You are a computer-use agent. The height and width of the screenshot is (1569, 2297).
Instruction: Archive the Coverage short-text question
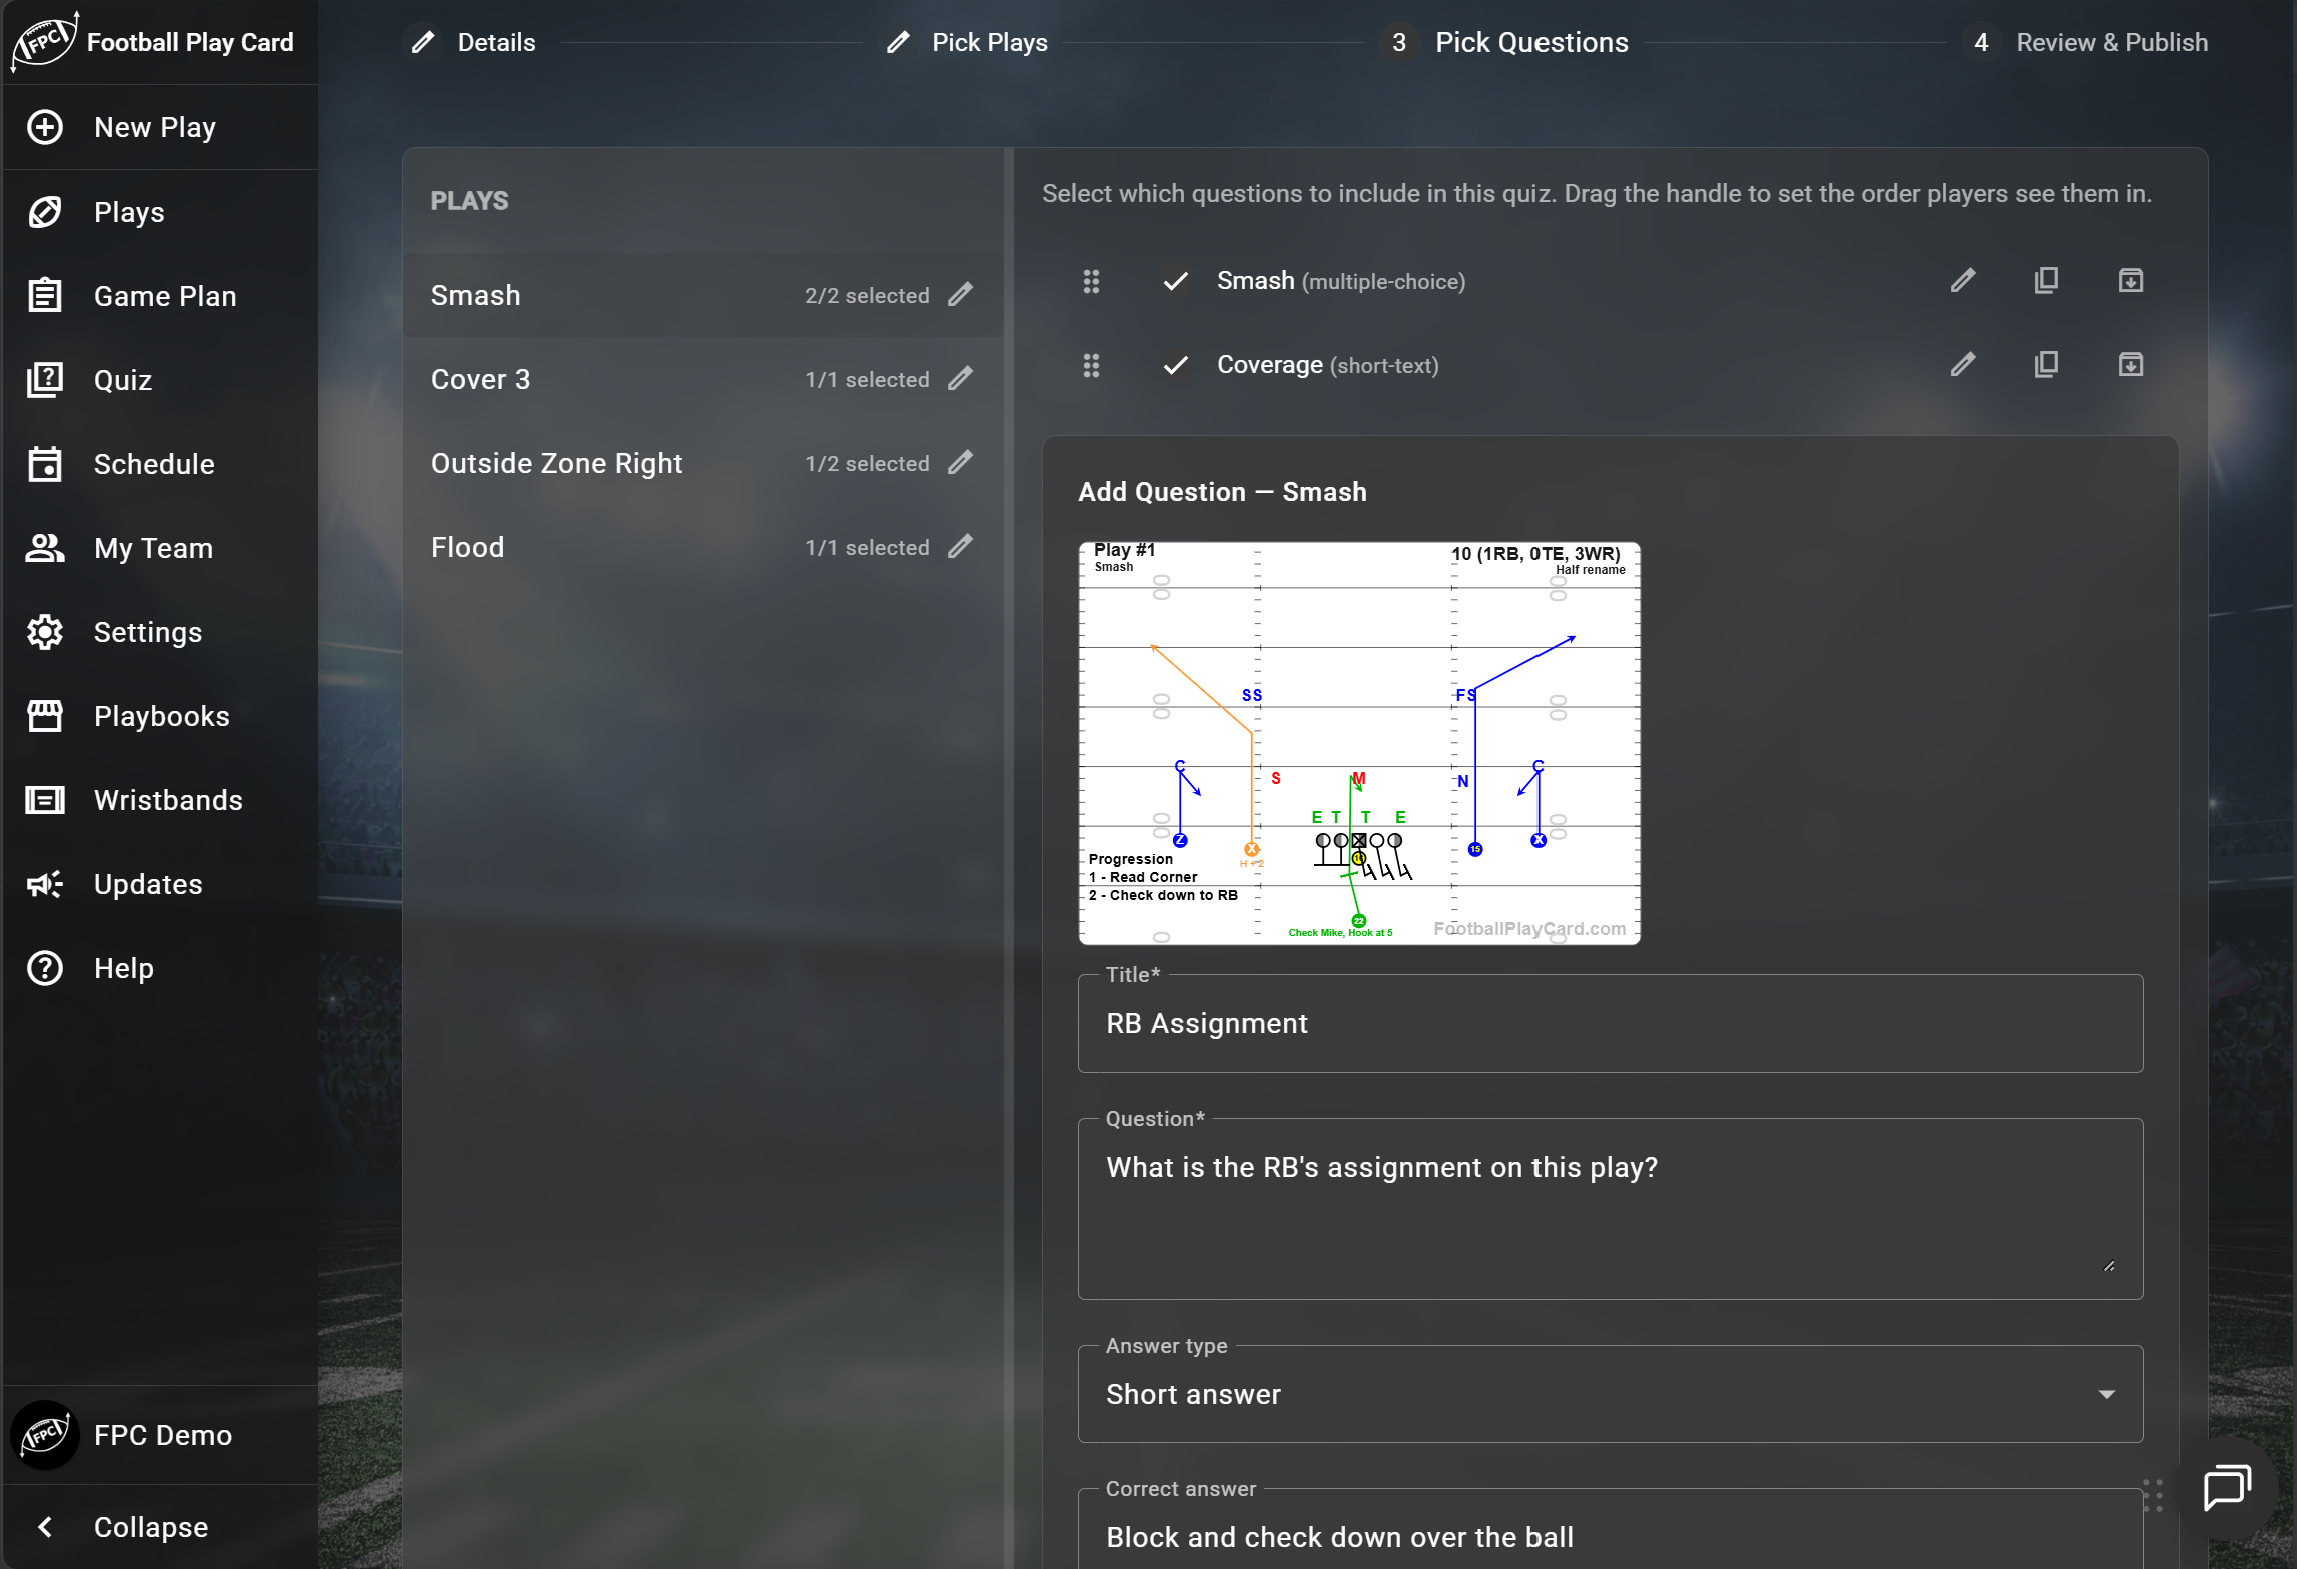(2130, 365)
